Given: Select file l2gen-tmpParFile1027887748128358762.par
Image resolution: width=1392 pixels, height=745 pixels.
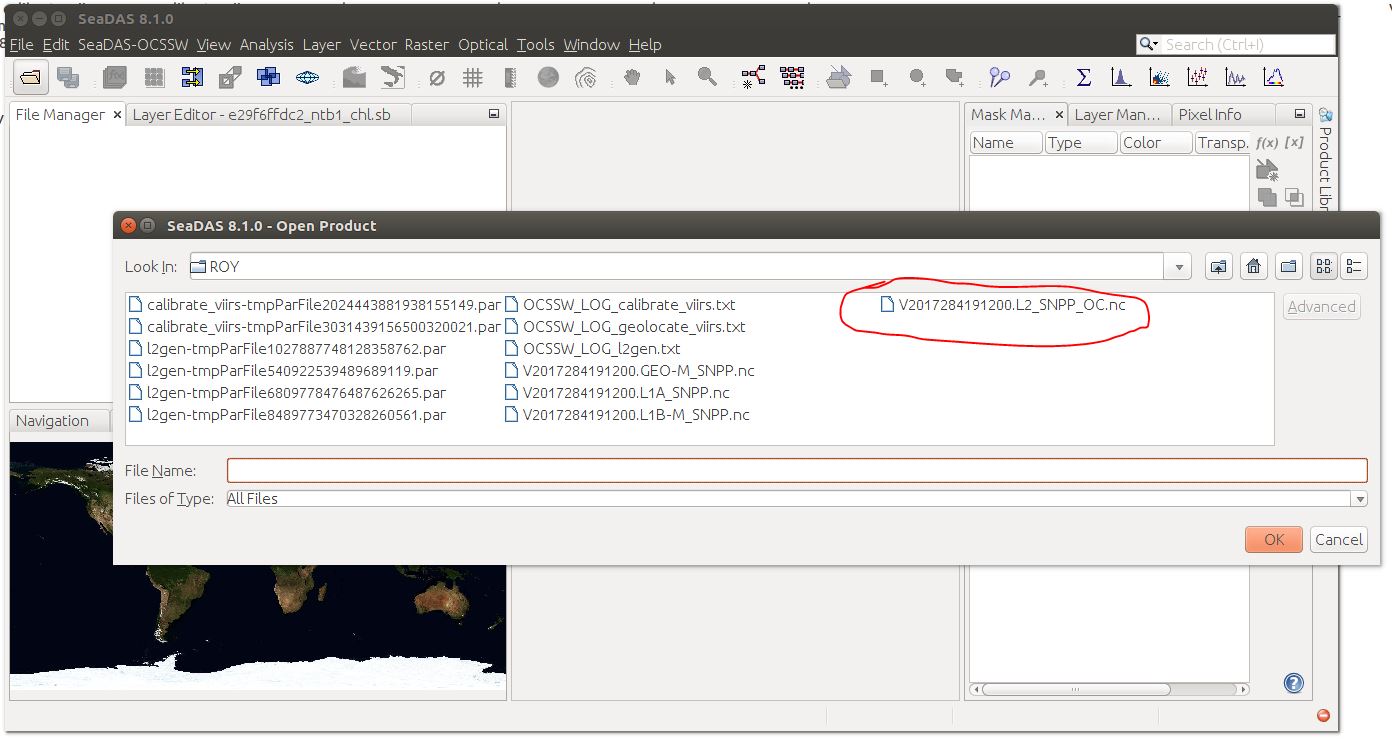Looking at the screenshot, I should coord(288,349).
